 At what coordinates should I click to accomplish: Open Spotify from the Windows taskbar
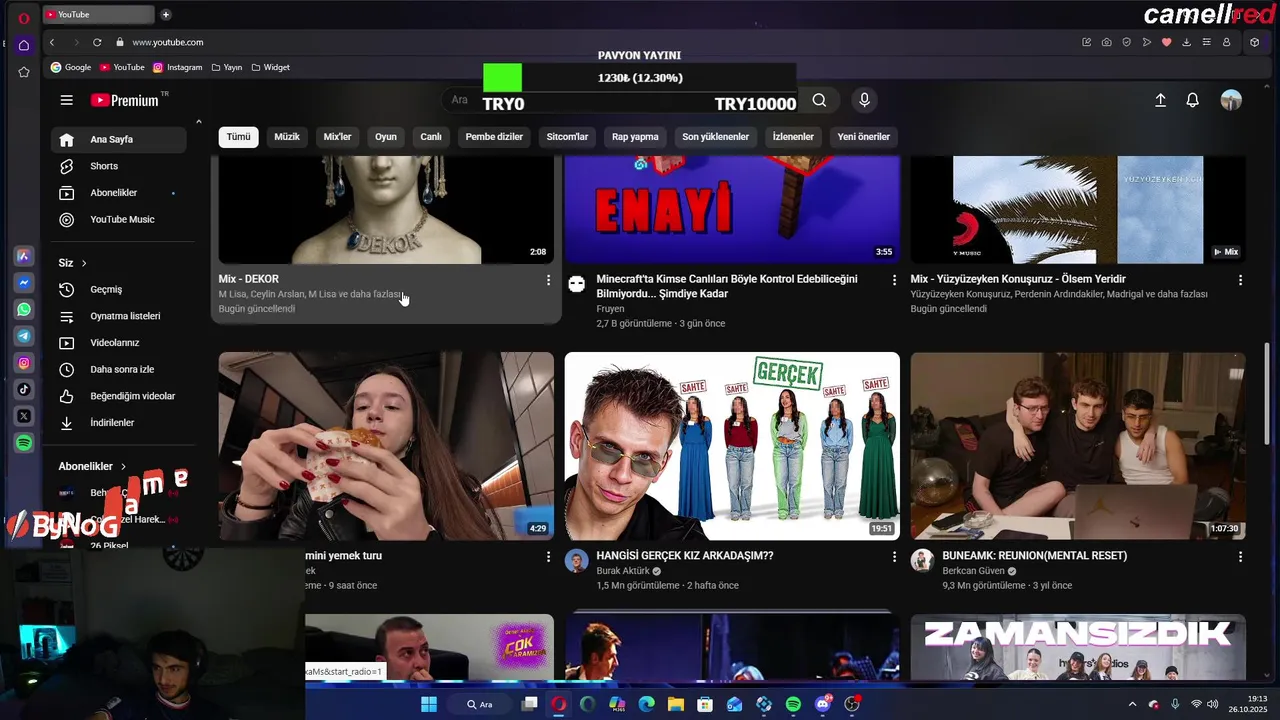(x=793, y=704)
